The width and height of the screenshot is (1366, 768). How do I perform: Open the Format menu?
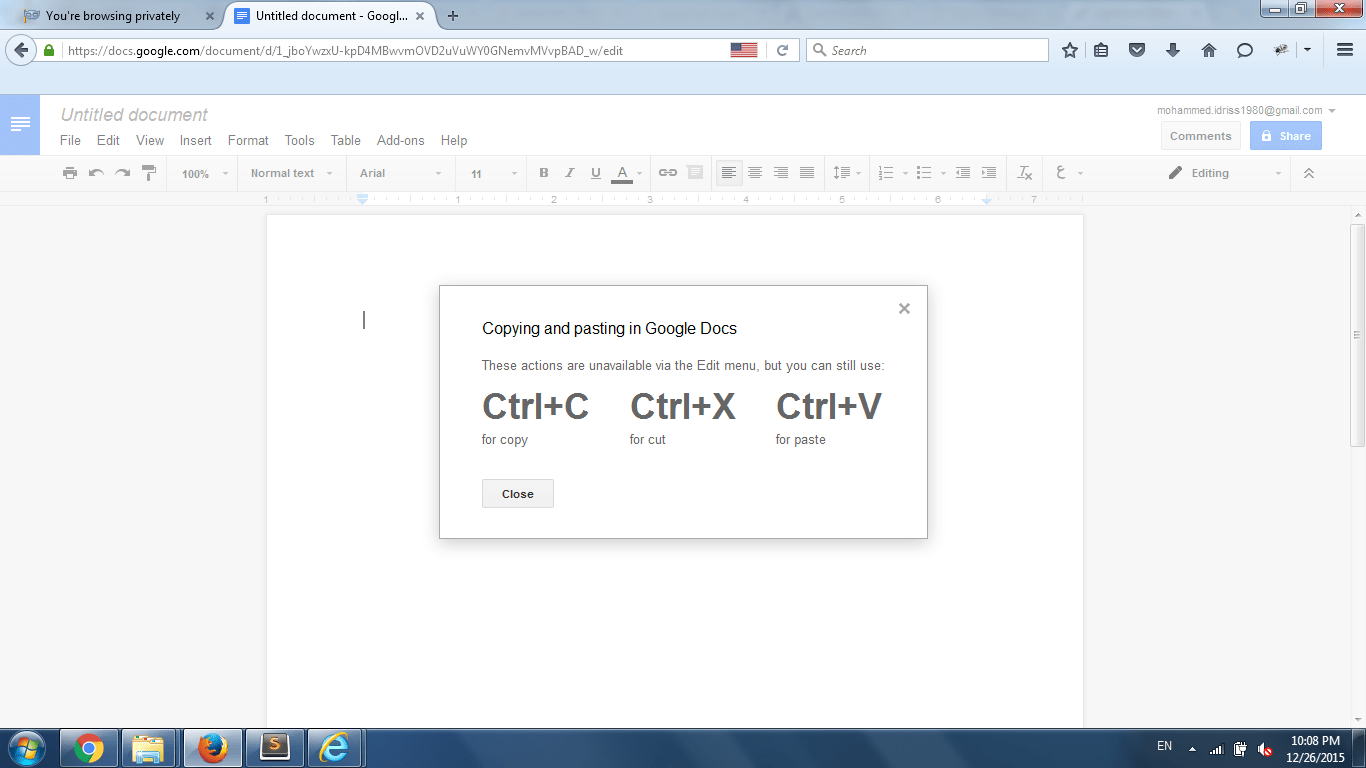click(x=248, y=140)
